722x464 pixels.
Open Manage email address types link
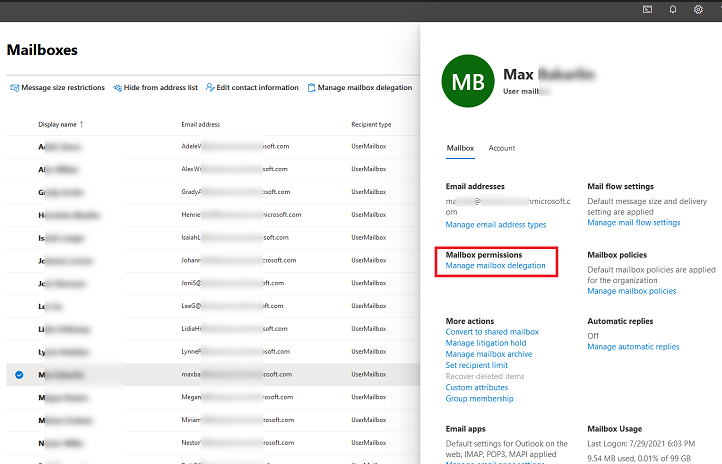495,225
